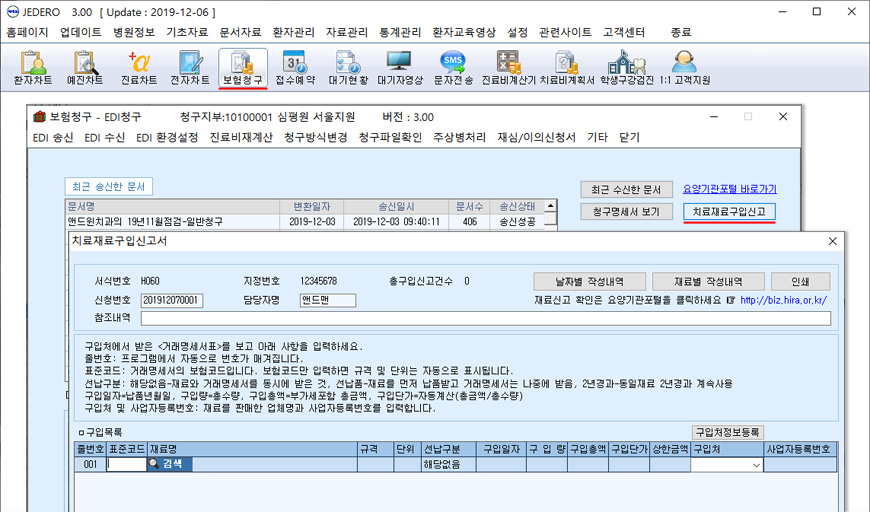Viewport: 870px width, 512px height.
Task: Open the EDI 환경설정 menu
Action: click(x=167, y=137)
